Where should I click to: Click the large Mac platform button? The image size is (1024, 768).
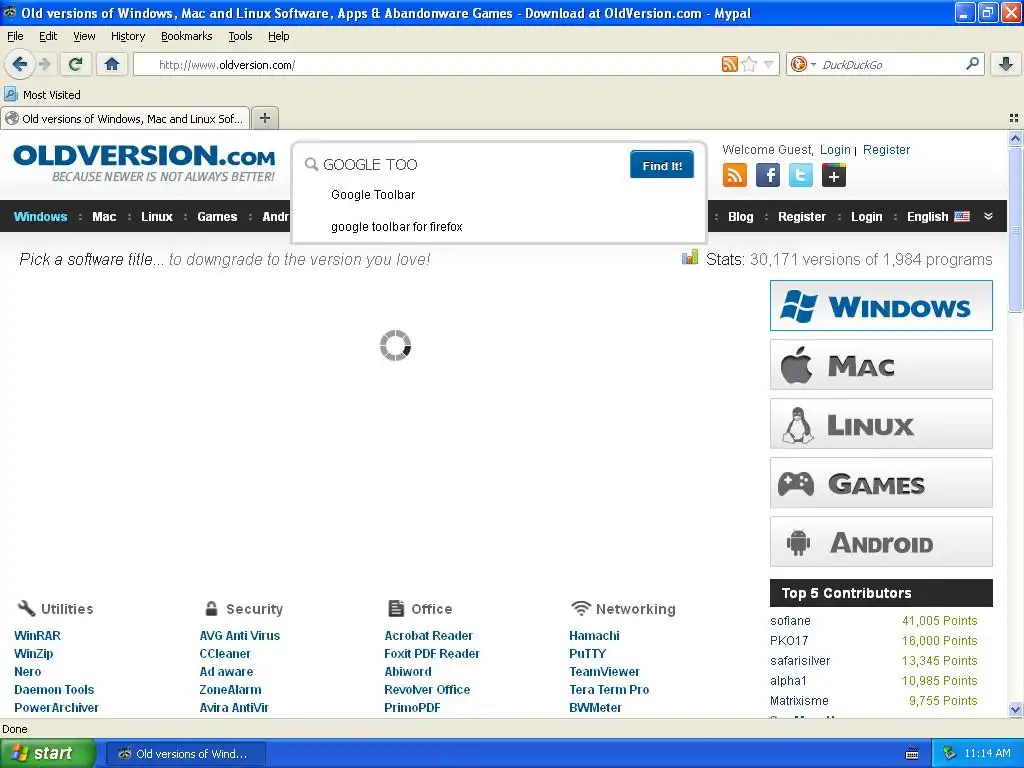pyautogui.click(x=881, y=364)
